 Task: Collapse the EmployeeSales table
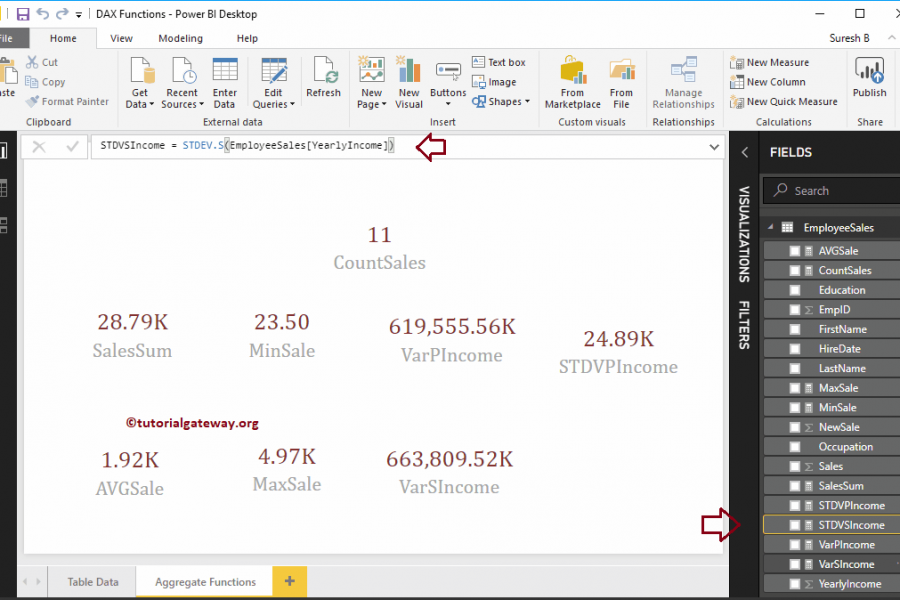[x=768, y=227]
